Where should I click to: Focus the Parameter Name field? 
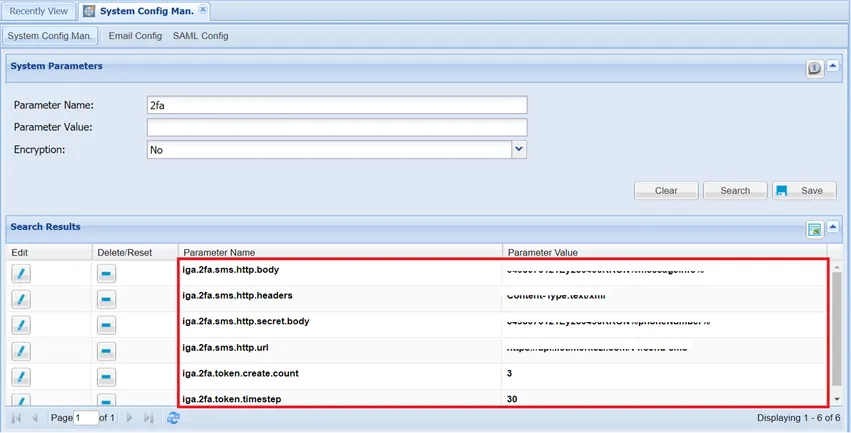337,105
